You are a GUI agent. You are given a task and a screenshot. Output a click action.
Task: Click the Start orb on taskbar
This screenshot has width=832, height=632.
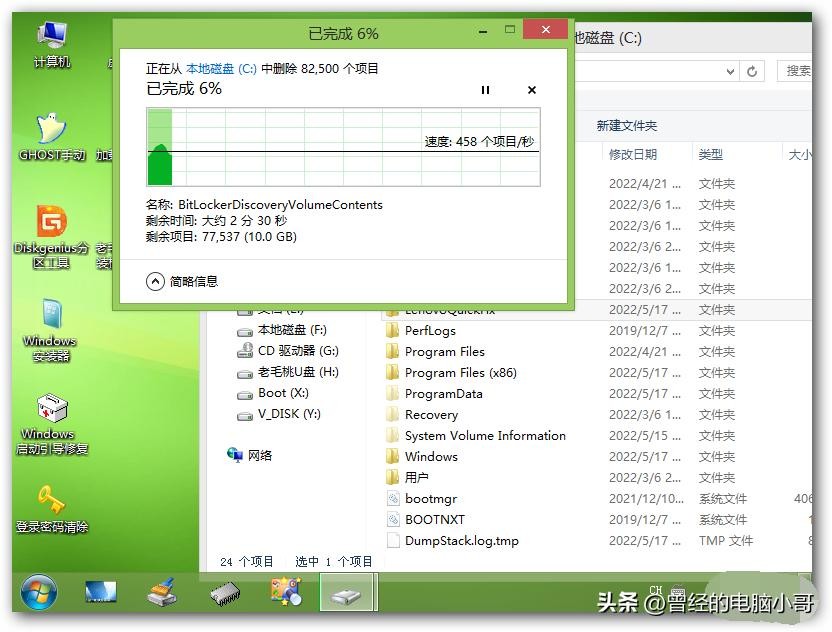coord(38,592)
